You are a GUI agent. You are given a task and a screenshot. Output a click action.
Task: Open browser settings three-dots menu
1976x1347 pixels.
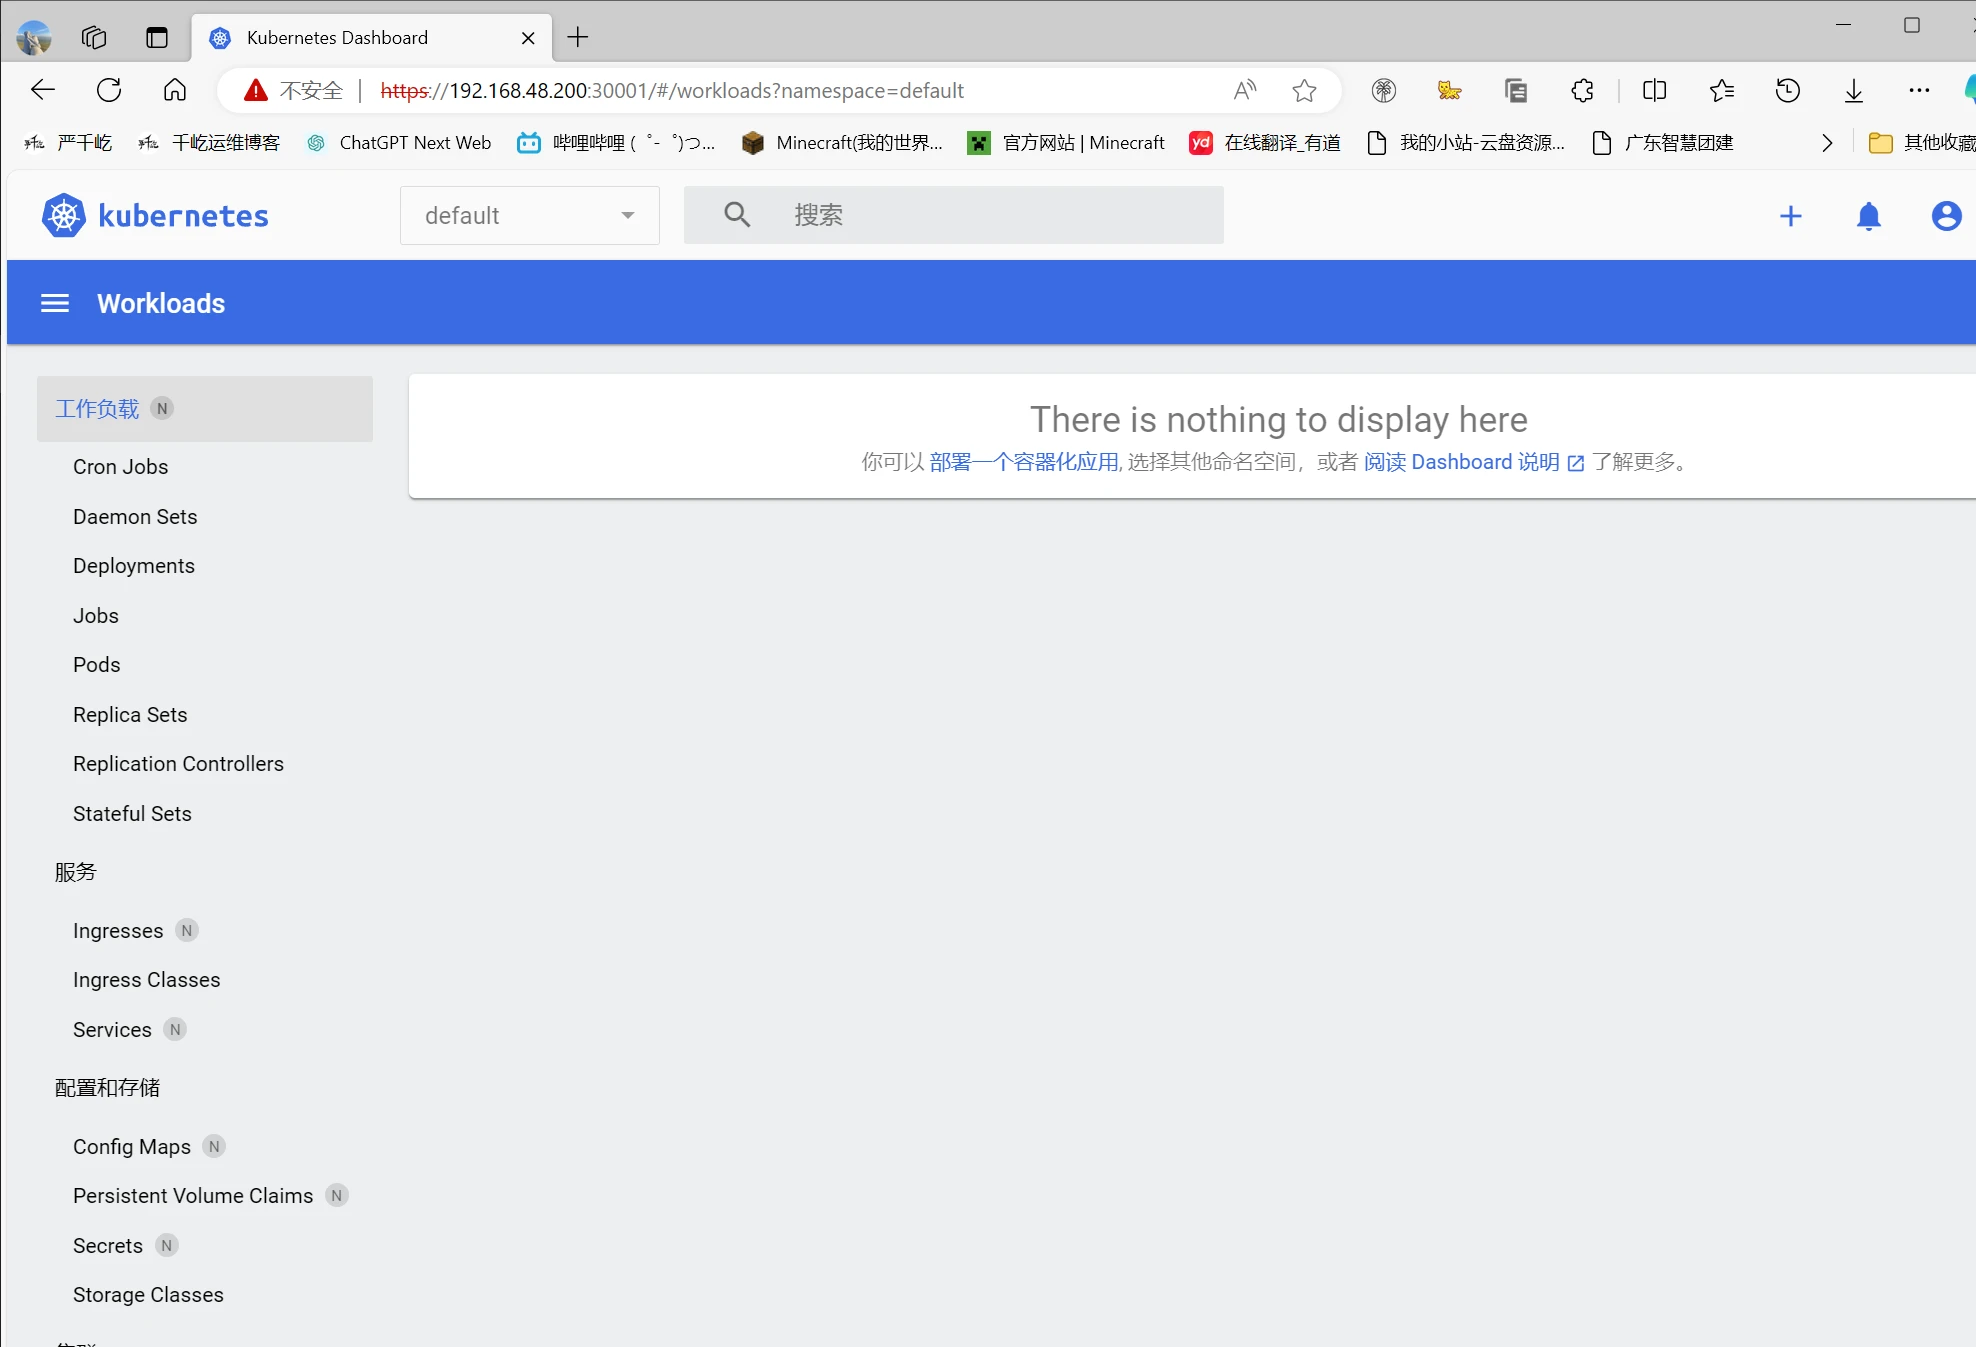point(1918,91)
